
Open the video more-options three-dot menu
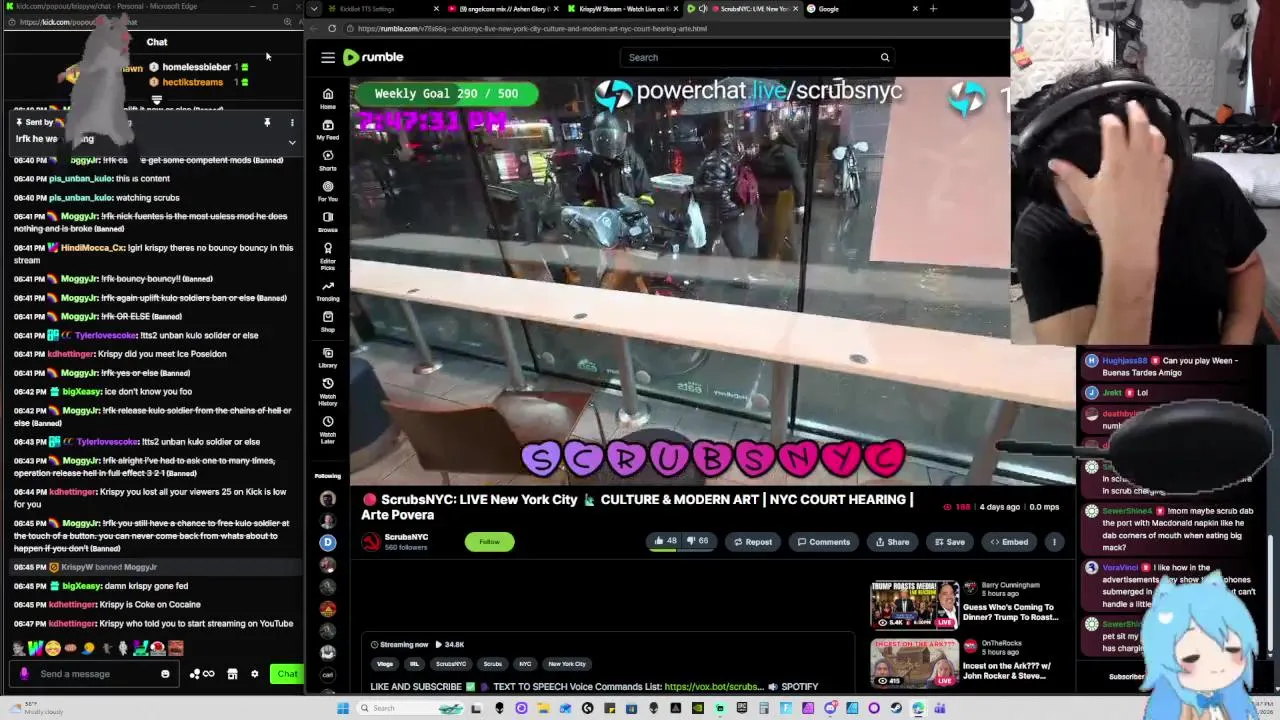coord(1054,542)
